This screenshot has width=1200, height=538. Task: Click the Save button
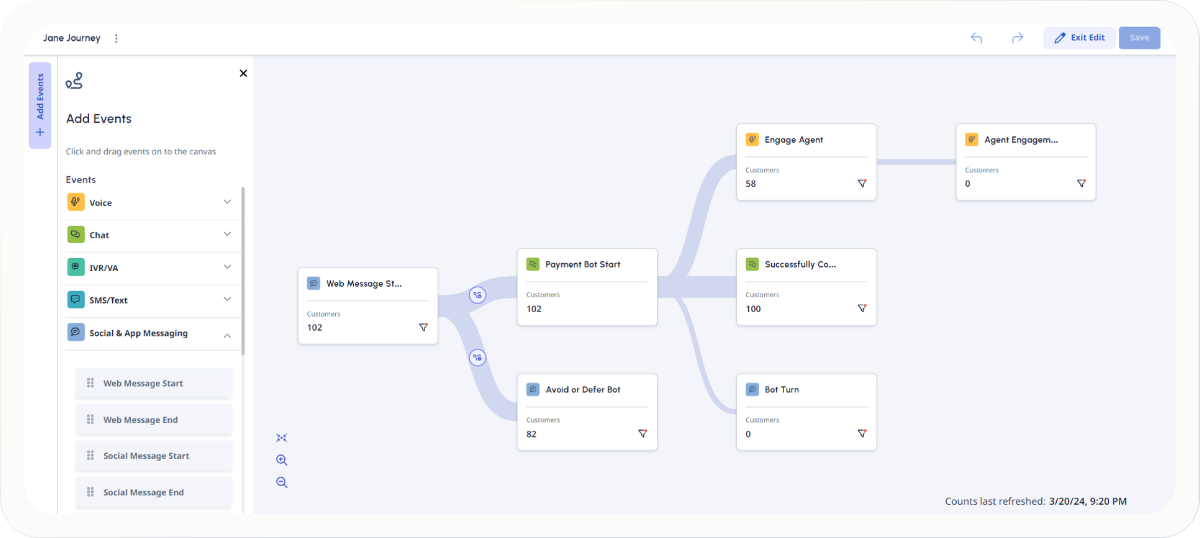pyautogui.click(x=1139, y=38)
